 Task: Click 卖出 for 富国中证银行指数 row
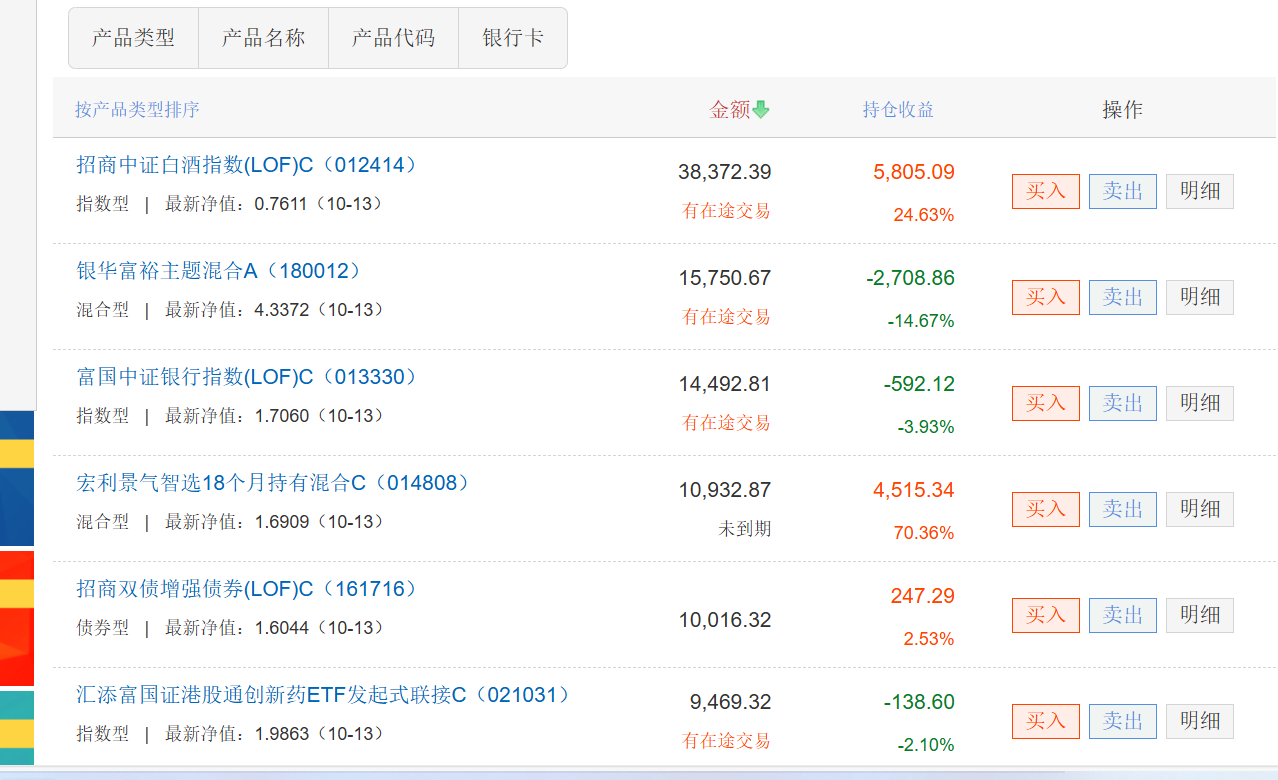(1123, 403)
